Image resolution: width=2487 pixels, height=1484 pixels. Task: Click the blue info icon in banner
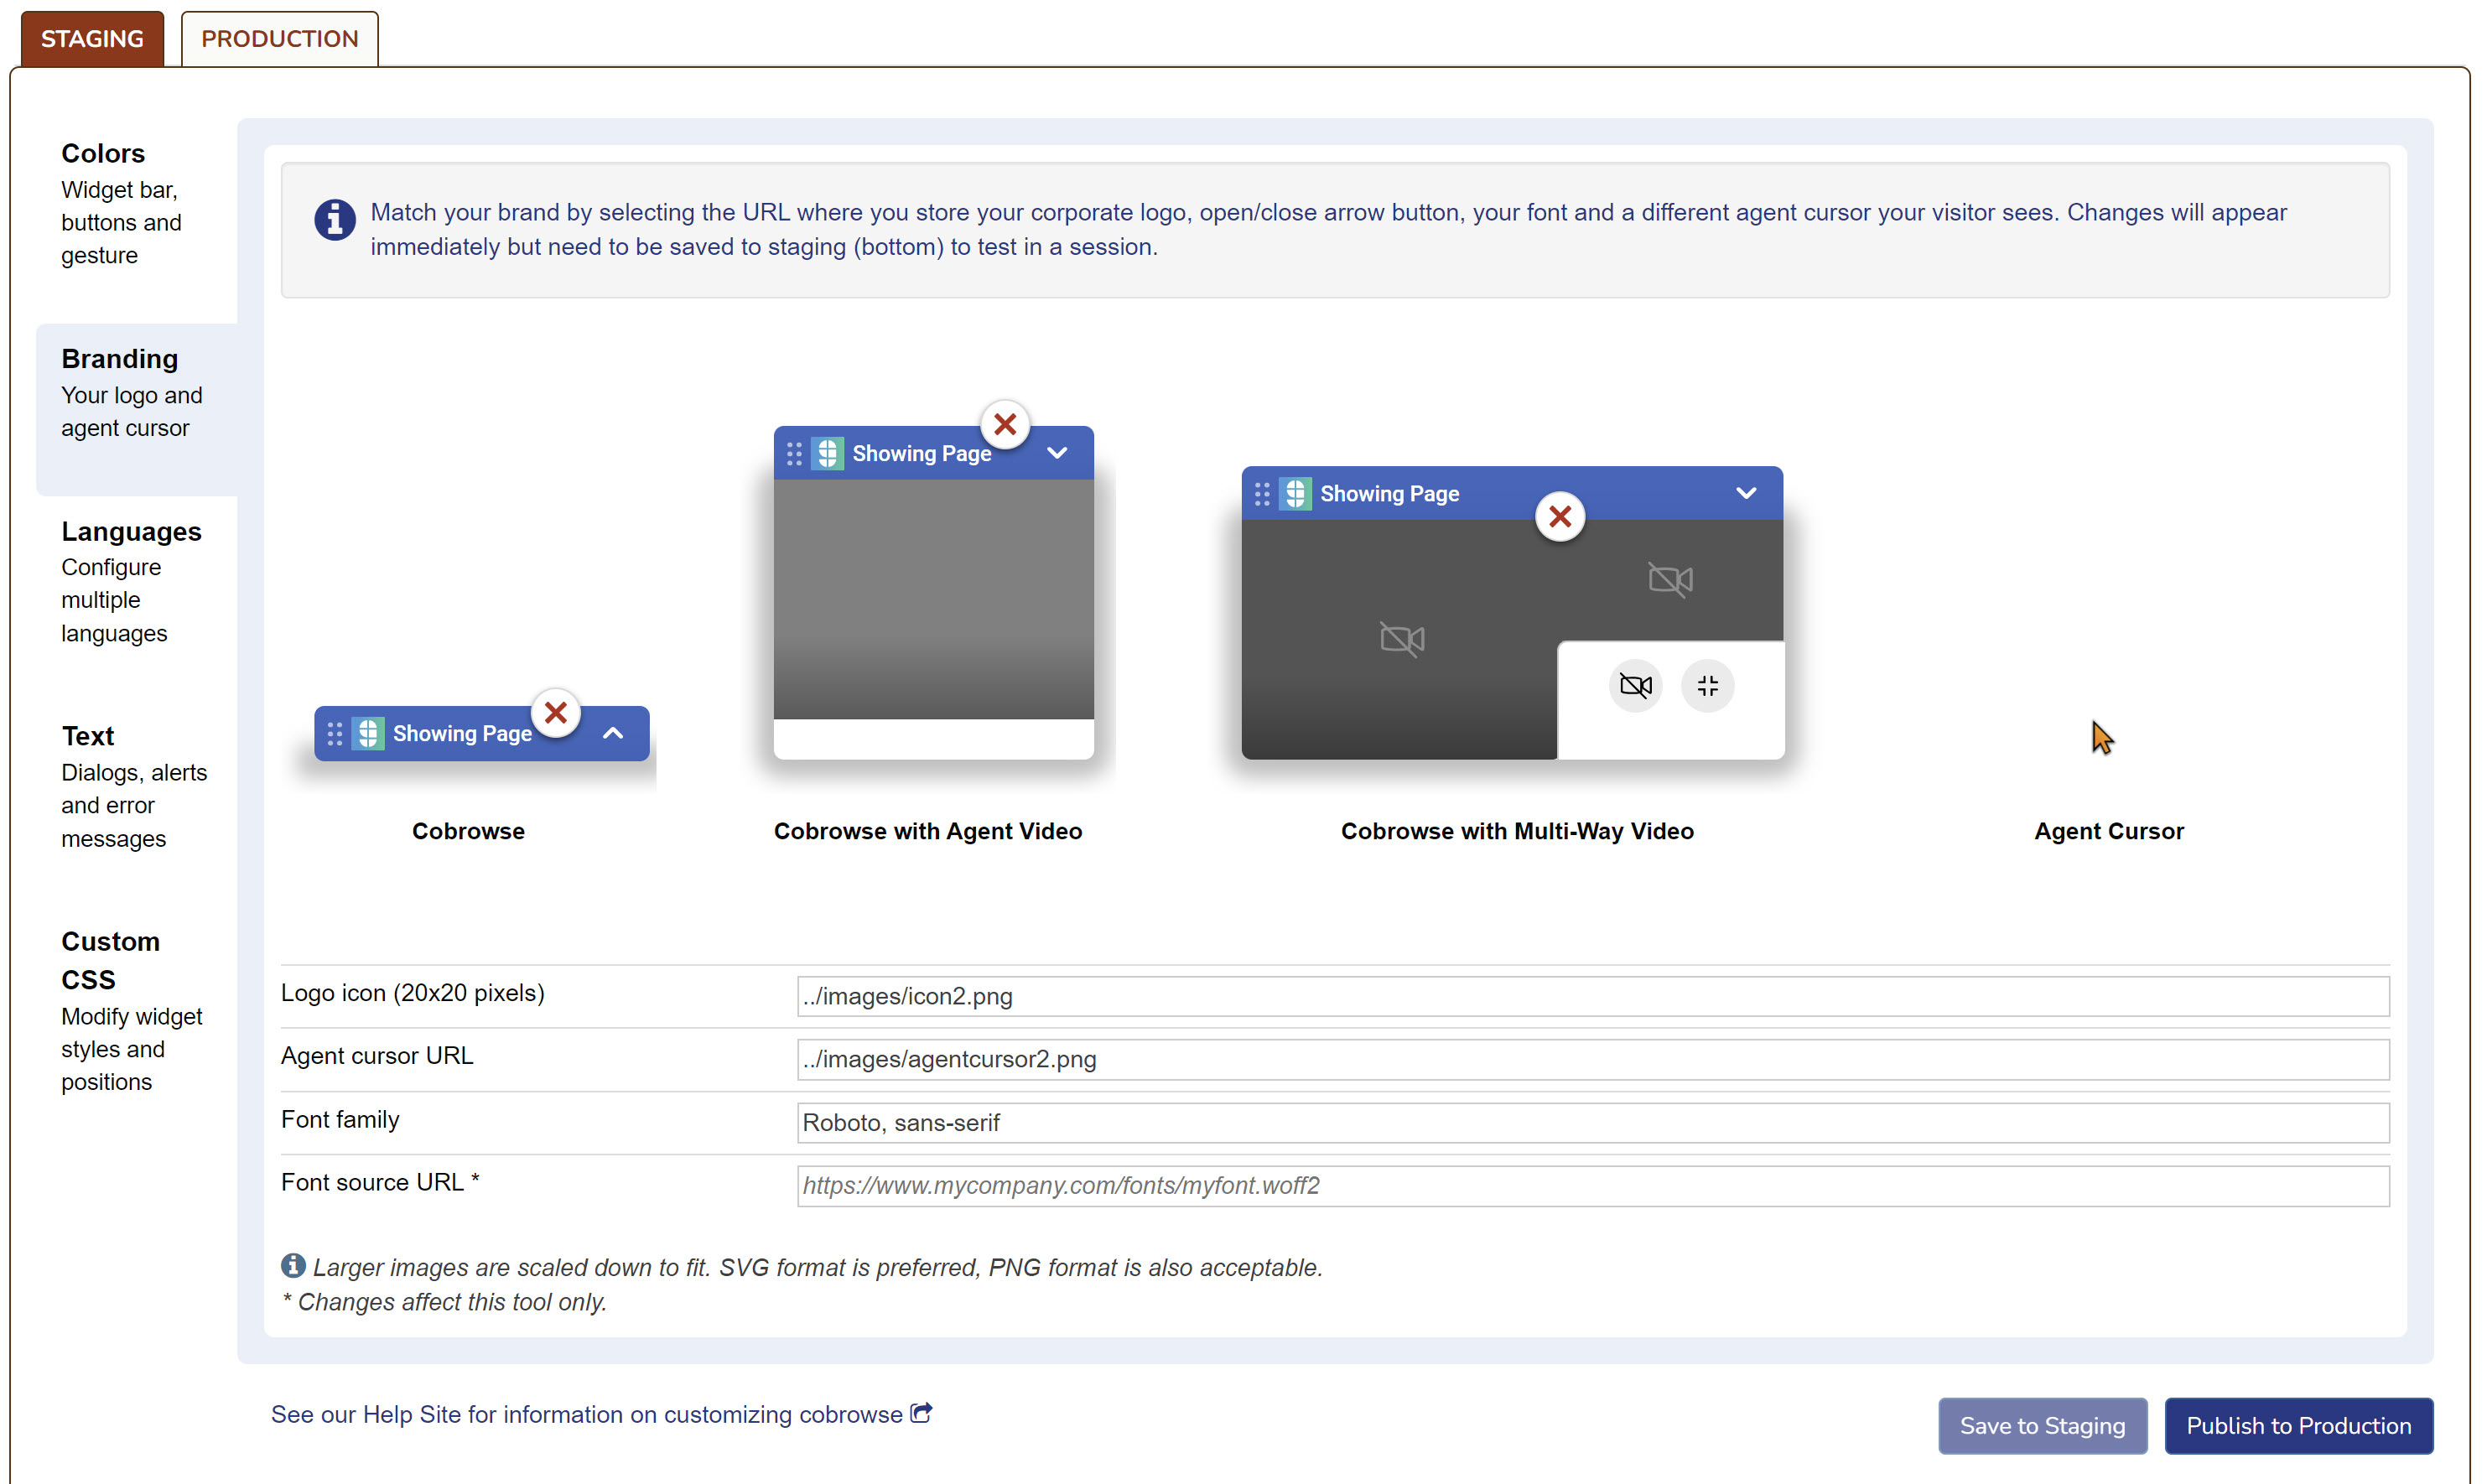point(335,220)
